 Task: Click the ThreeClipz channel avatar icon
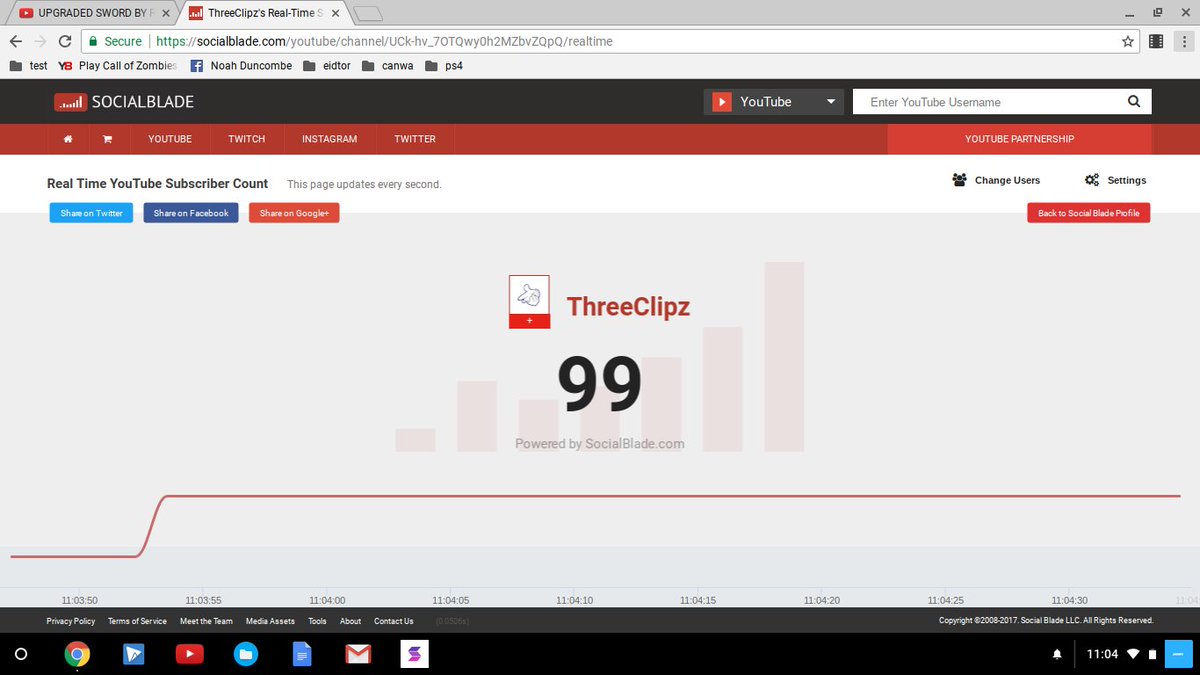[528, 299]
